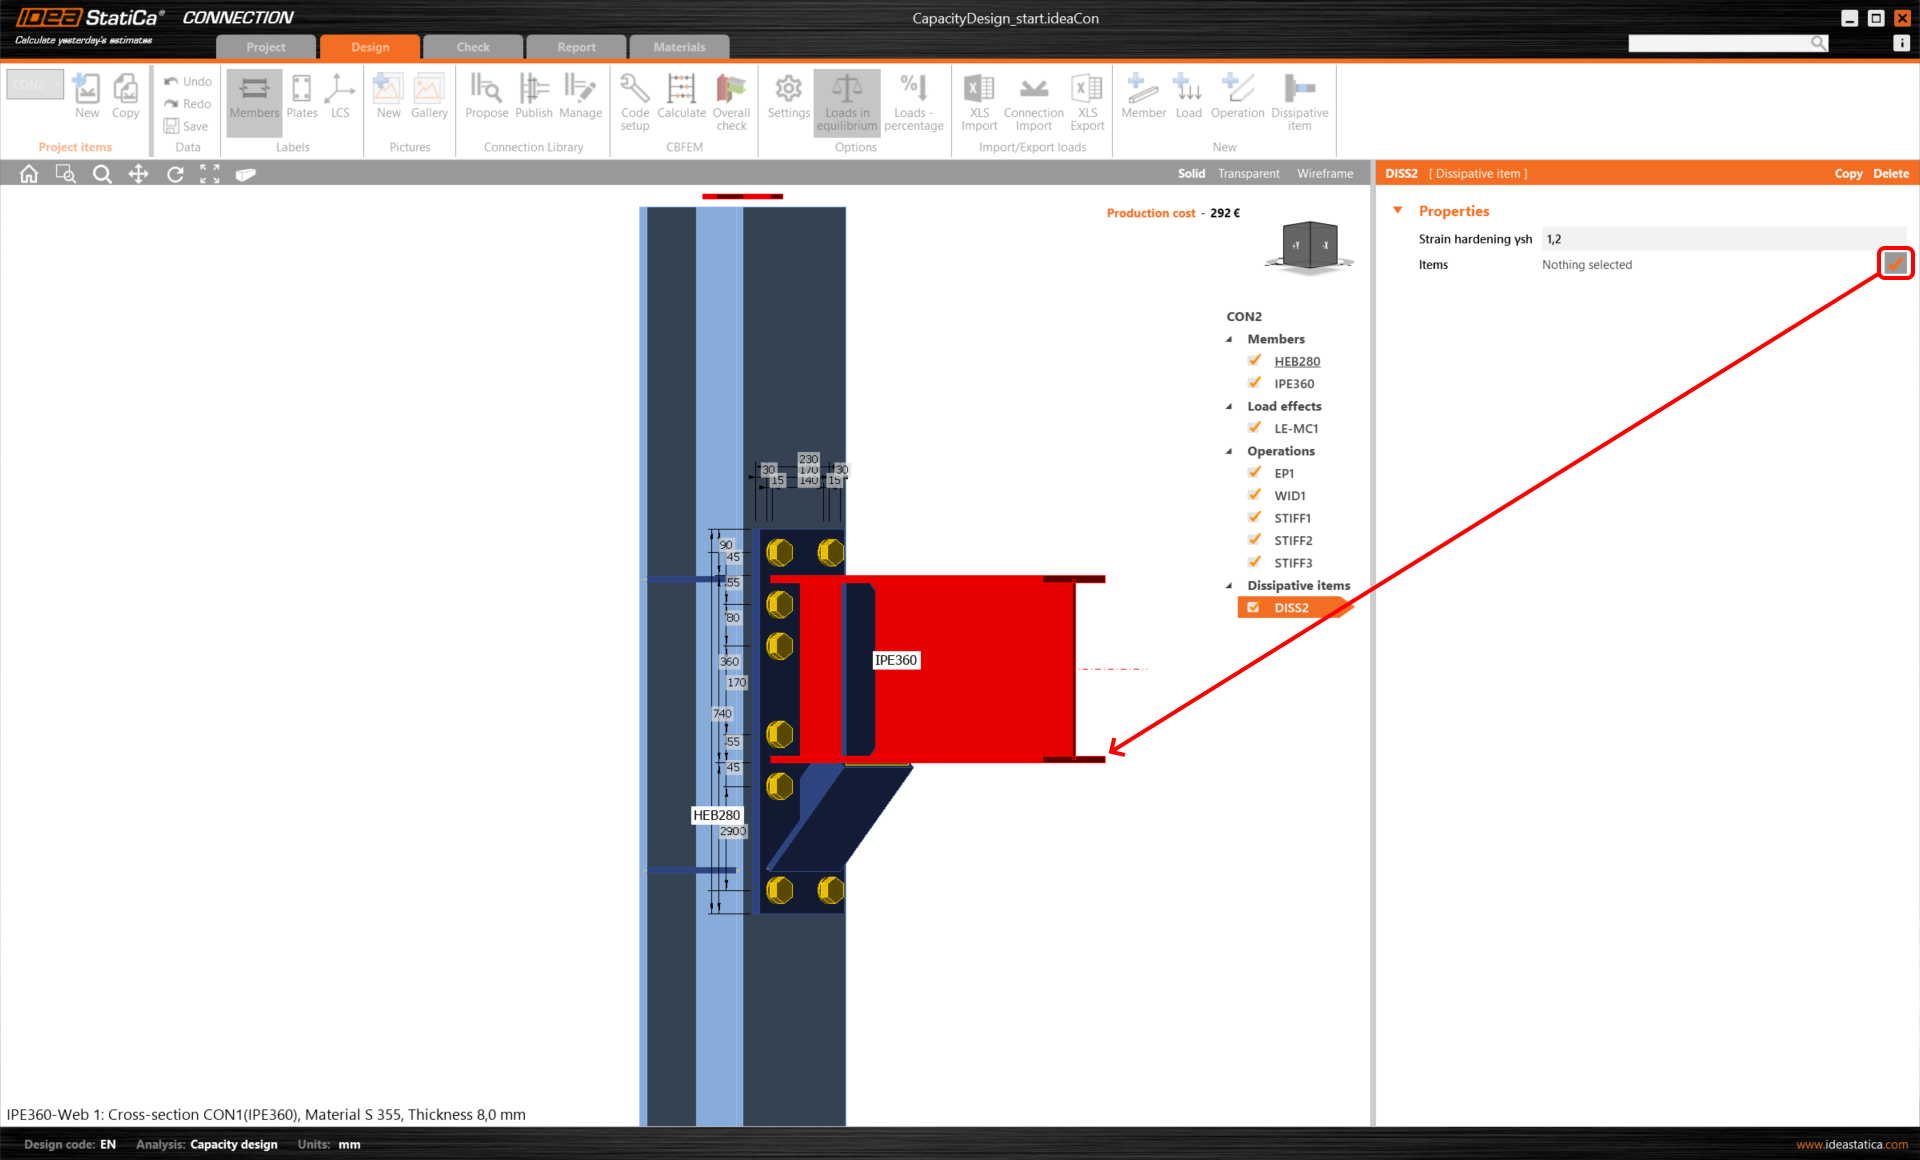Open the Code setup tool
Image resolution: width=1920 pixels, height=1160 pixels.
point(634,100)
